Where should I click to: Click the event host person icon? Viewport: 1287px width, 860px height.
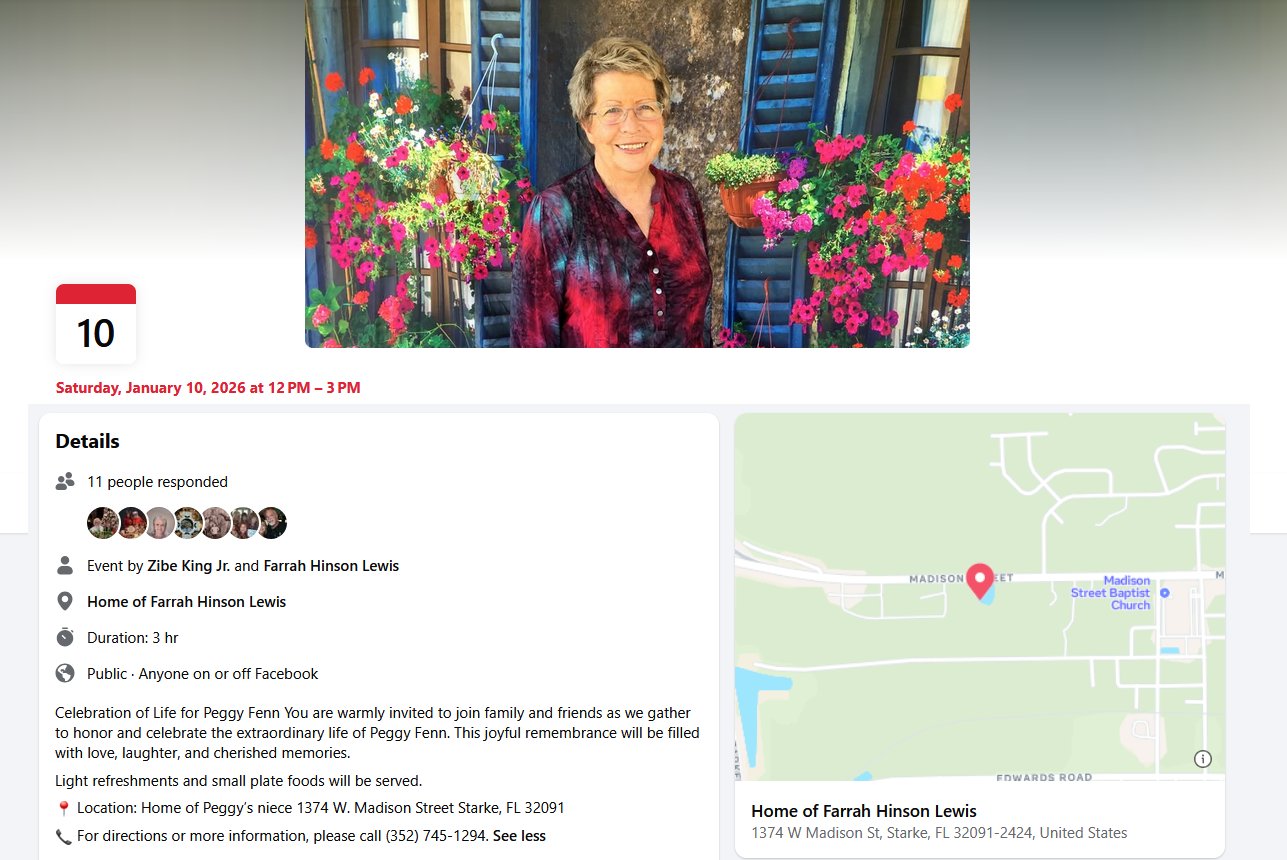(x=65, y=566)
